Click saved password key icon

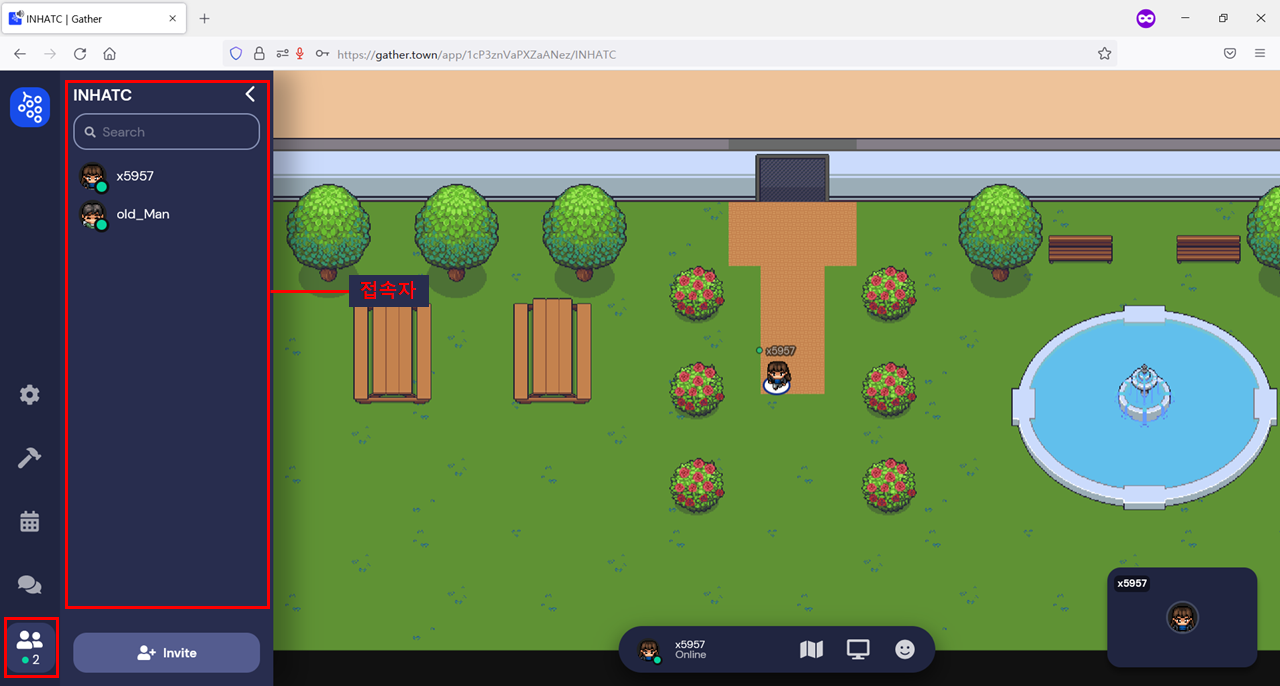click(x=322, y=54)
